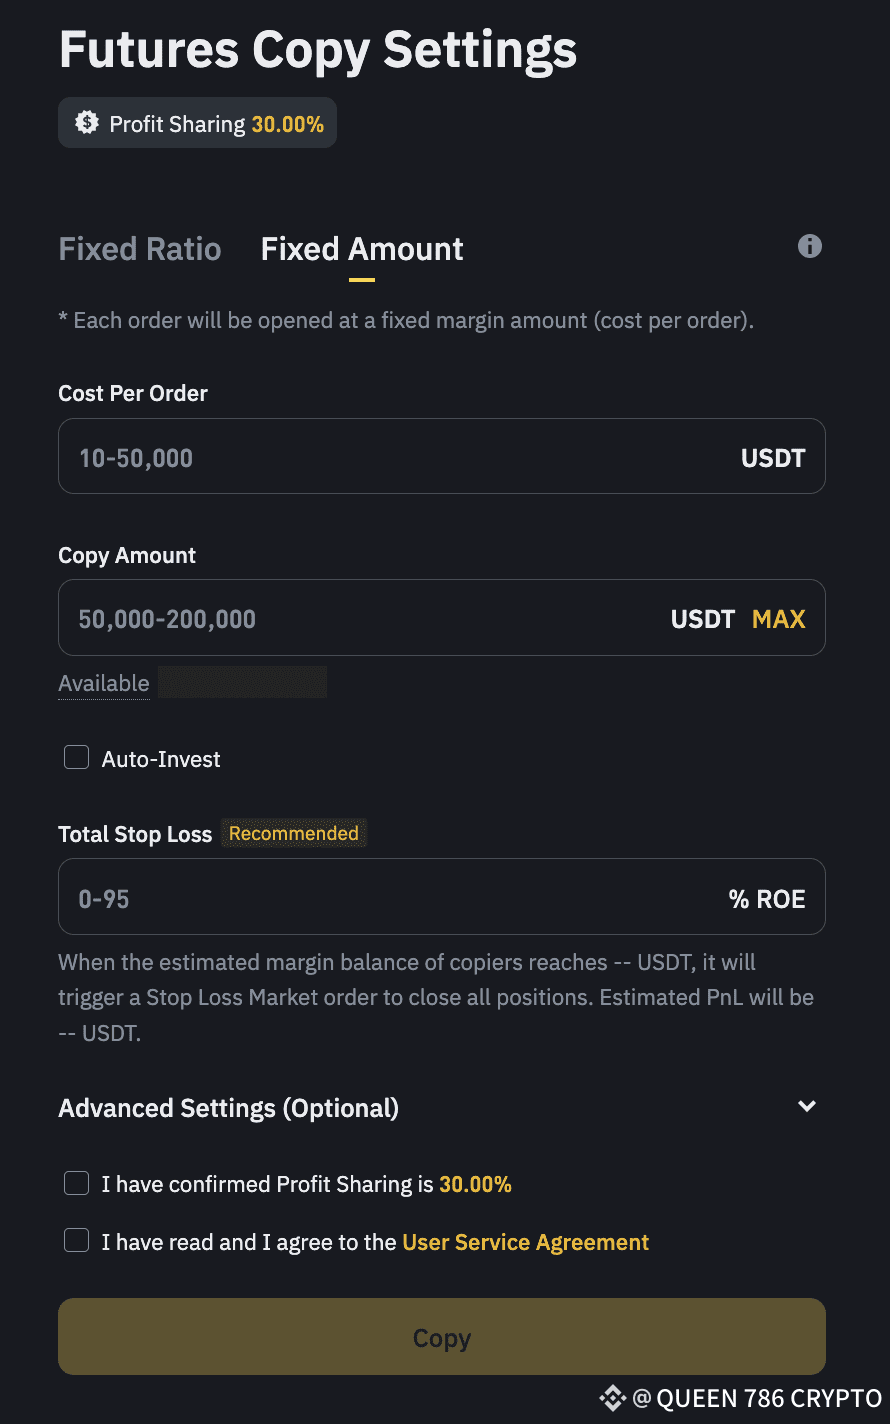Click the Copy Amount input field
890x1424 pixels.
point(360,619)
